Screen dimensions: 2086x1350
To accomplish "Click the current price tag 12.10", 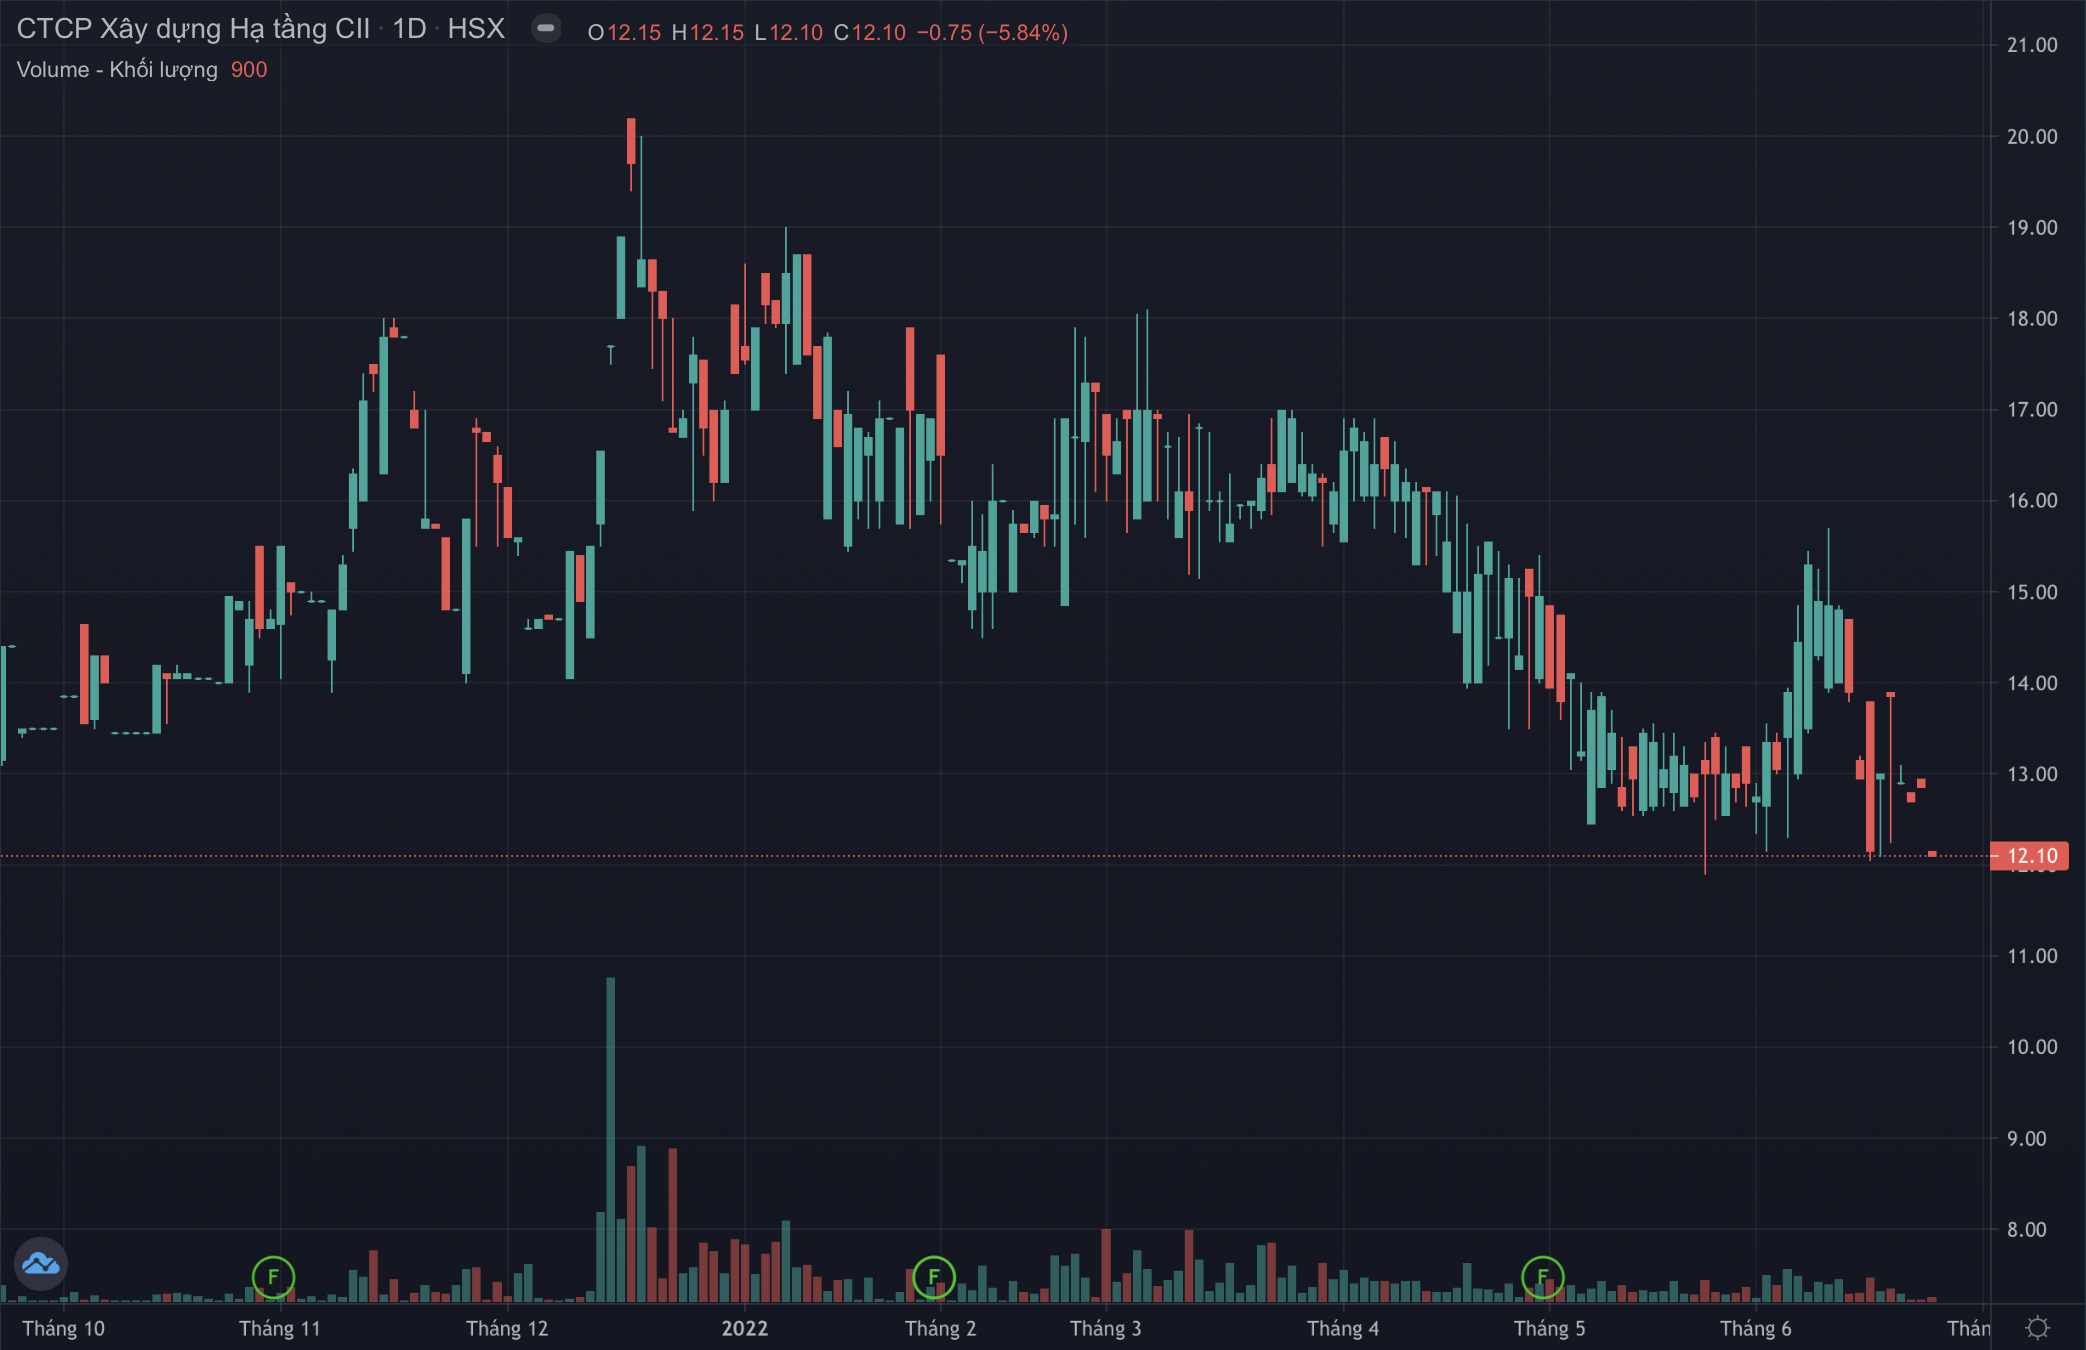I will tap(2030, 856).
